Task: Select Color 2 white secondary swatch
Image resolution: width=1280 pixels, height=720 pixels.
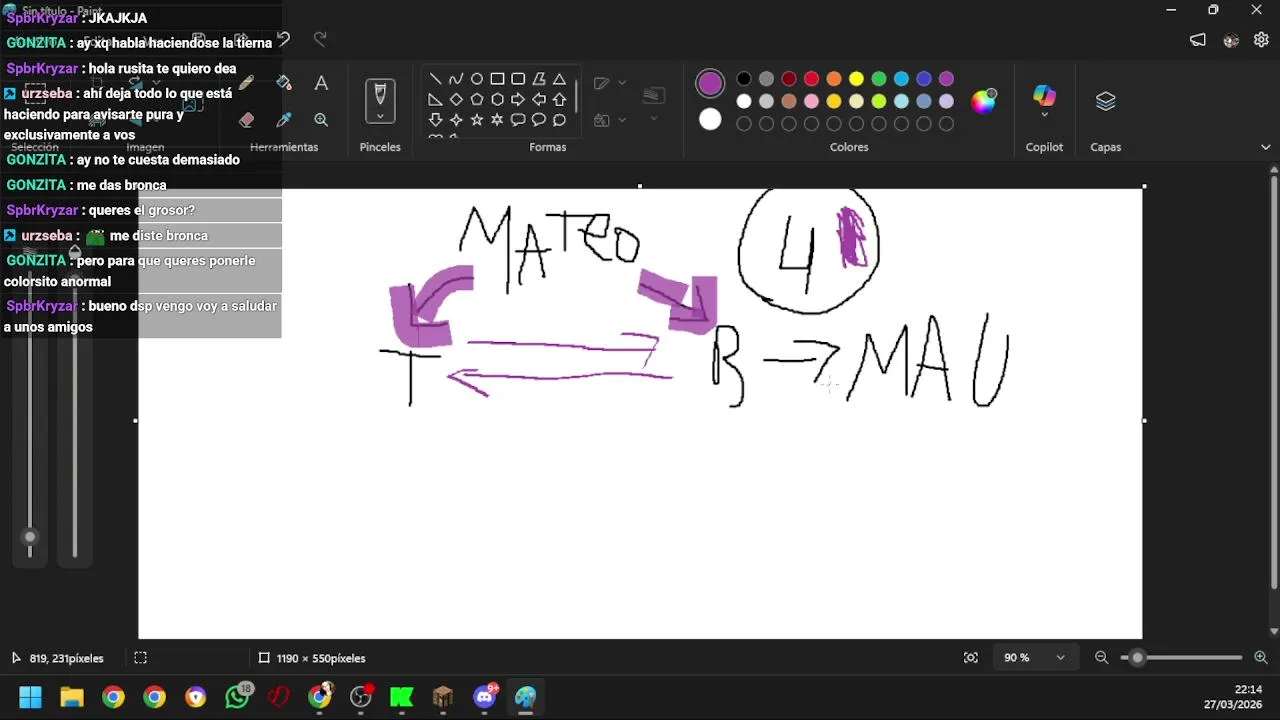Action: (x=710, y=120)
